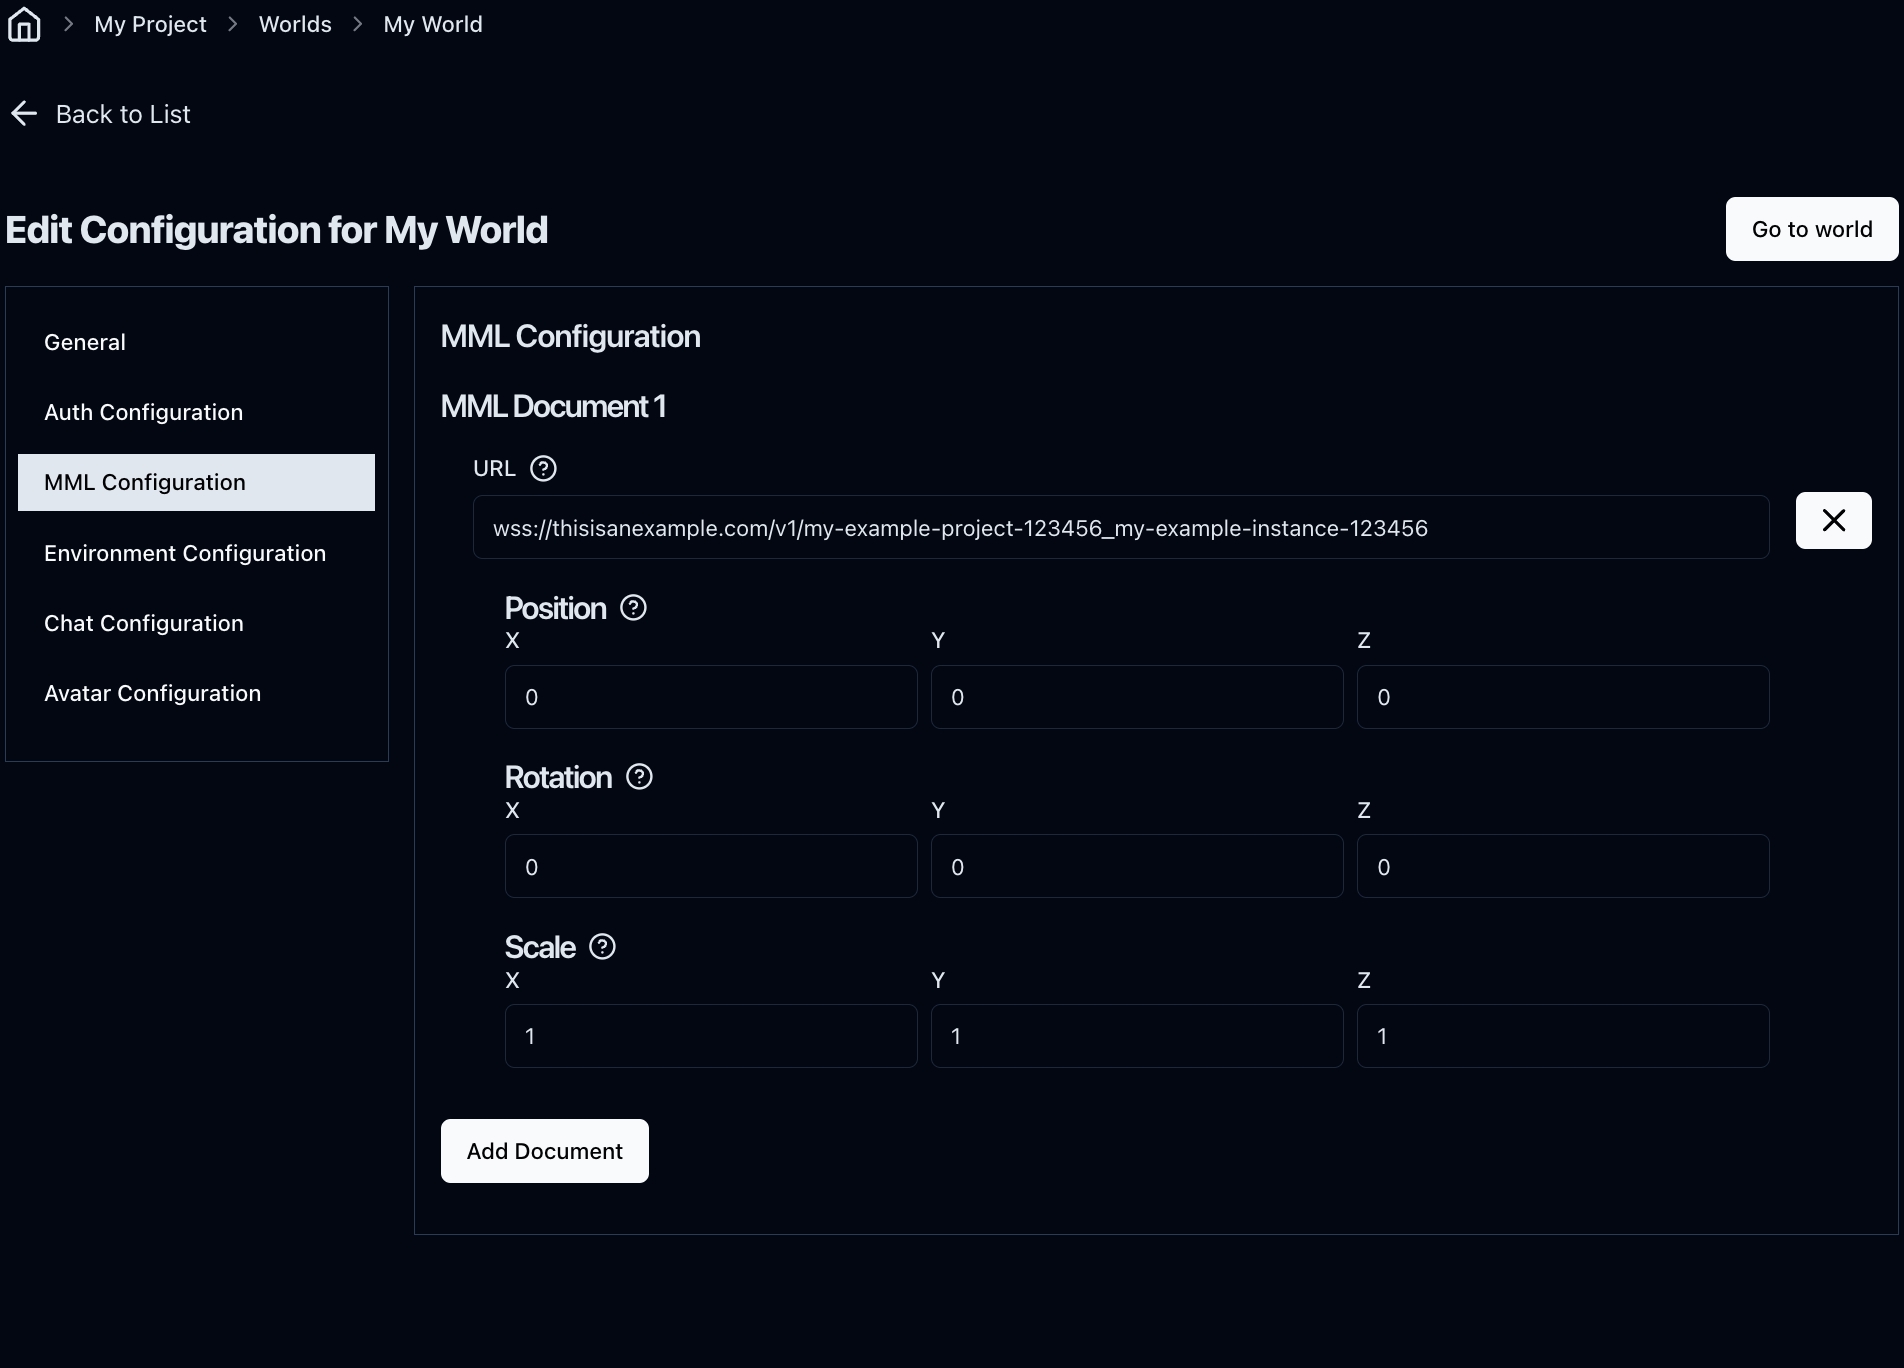Remove MML Document 1 with X button
1904x1368 pixels.
point(1833,520)
